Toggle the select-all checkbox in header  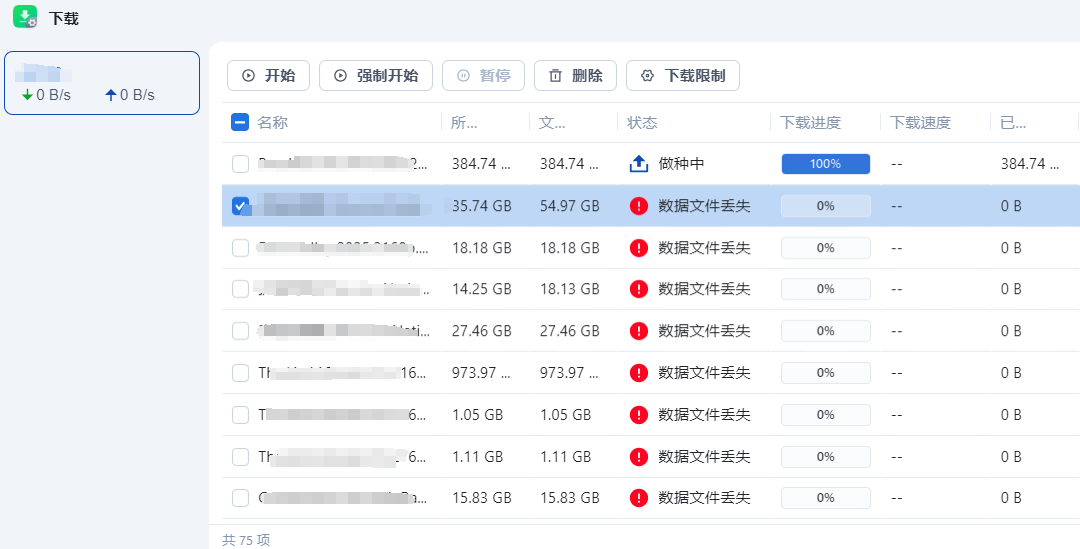tap(240, 123)
